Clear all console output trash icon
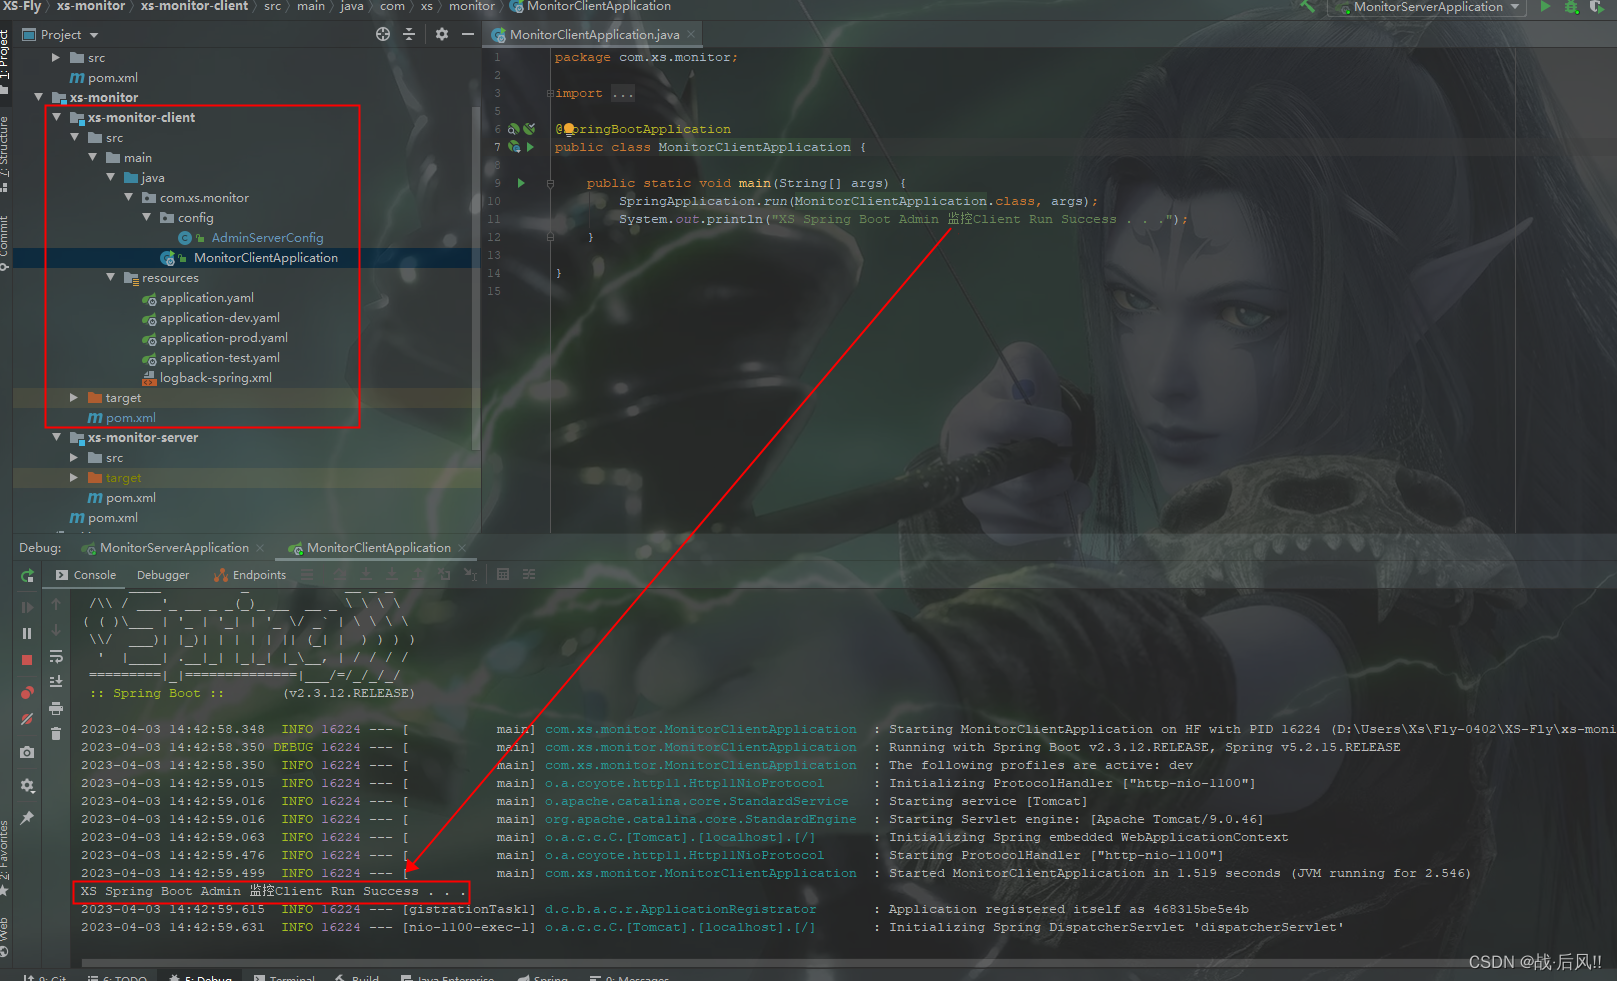 tap(56, 733)
